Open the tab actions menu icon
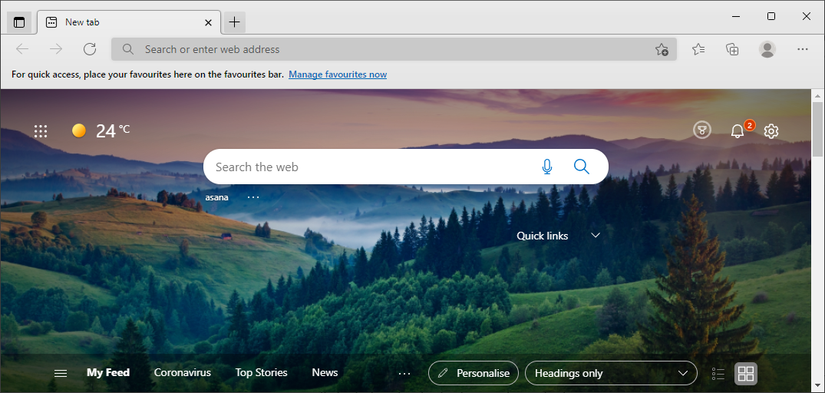The width and height of the screenshot is (825, 393). 19,22
